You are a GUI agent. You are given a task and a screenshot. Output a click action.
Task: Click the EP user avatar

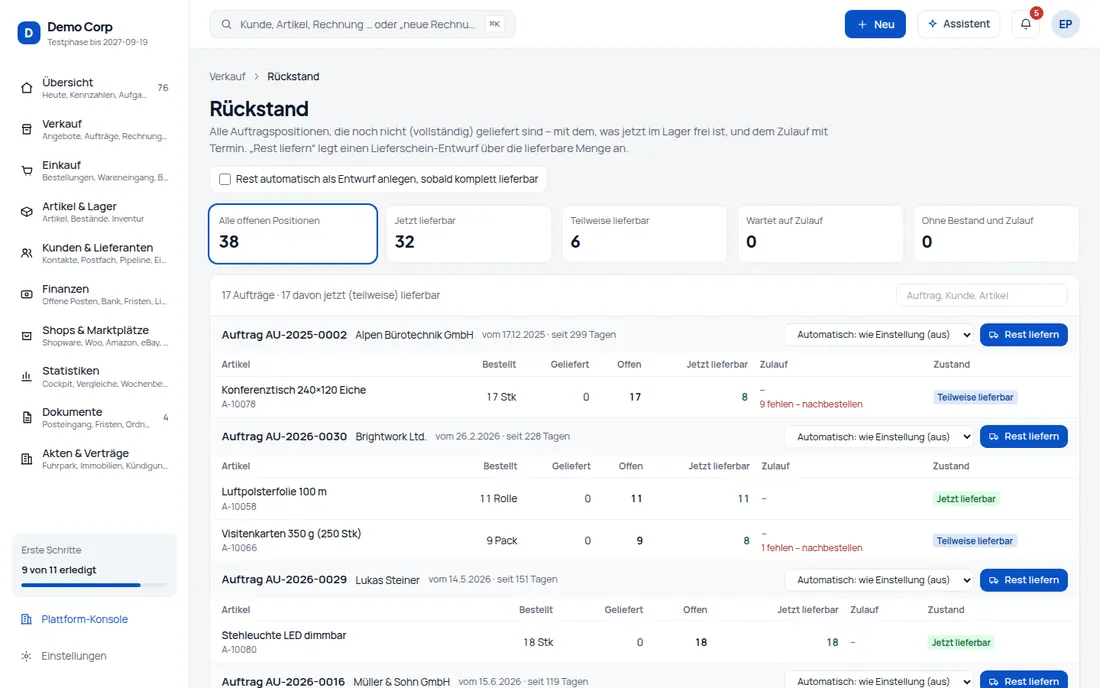pyautogui.click(x=1065, y=24)
